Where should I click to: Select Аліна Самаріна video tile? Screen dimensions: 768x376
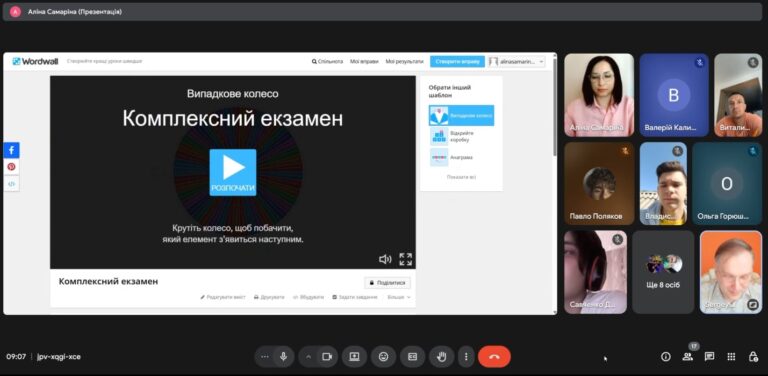tap(599, 95)
